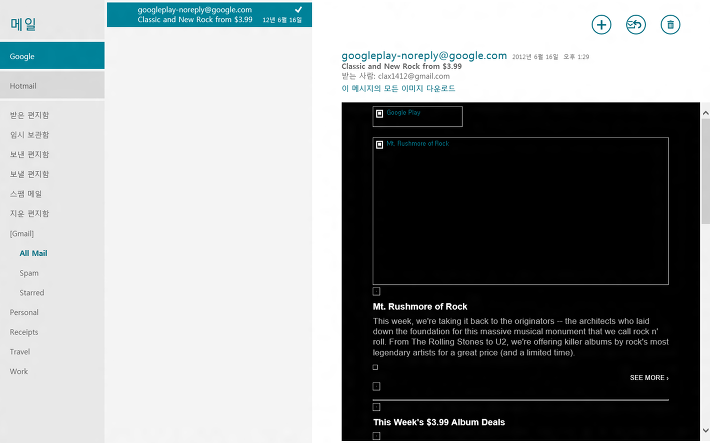Toggle the checkmark on the selected email
This screenshot has width=710, height=443.
[x=298, y=10]
